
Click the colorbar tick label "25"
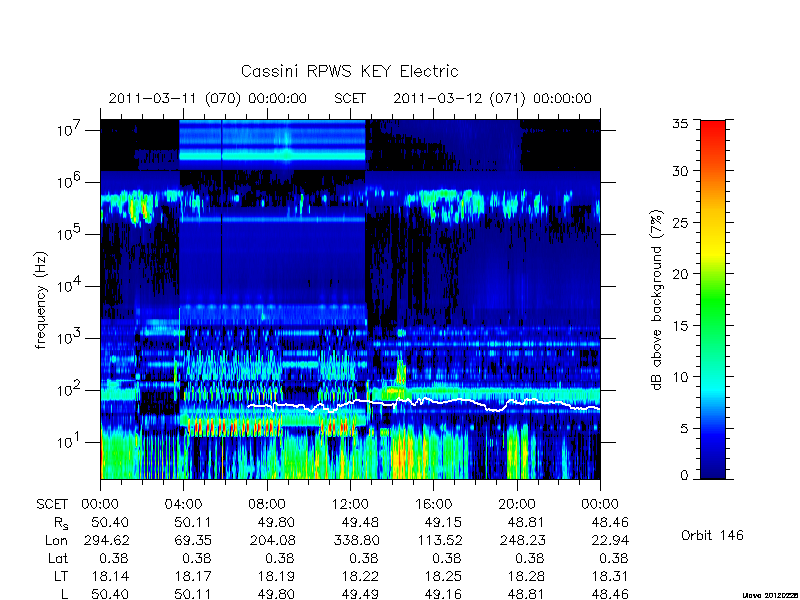[x=681, y=222]
